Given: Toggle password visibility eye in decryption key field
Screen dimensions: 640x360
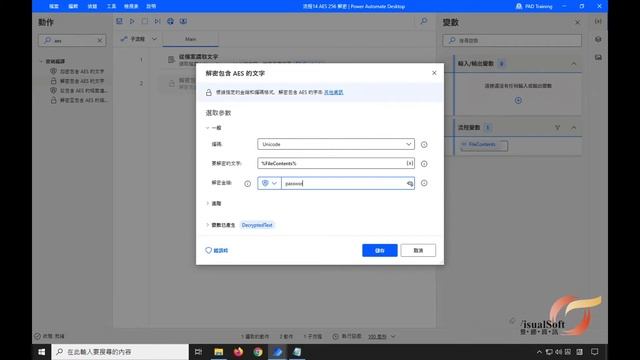Looking at the screenshot, I should coord(410,184).
